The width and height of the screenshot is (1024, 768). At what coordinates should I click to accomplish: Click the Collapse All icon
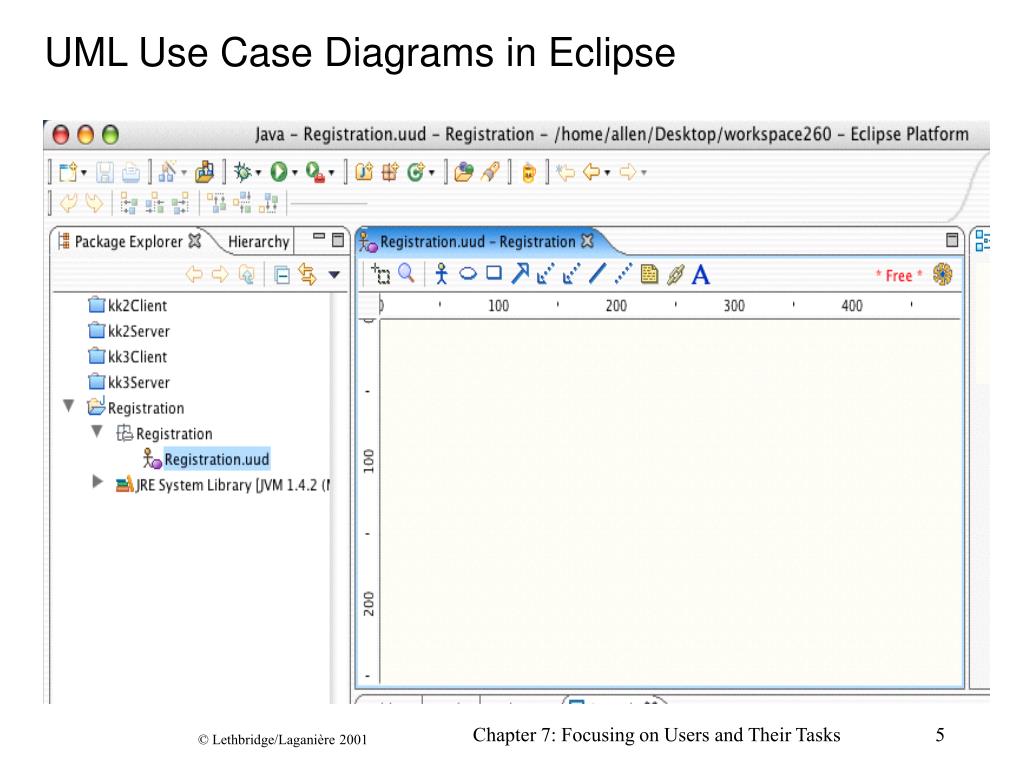tap(282, 275)
